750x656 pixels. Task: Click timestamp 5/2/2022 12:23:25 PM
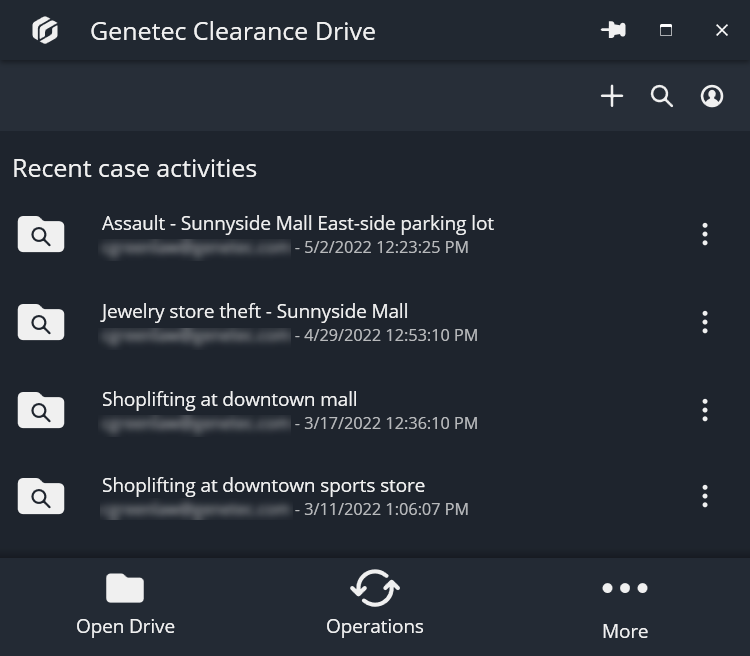386,247
